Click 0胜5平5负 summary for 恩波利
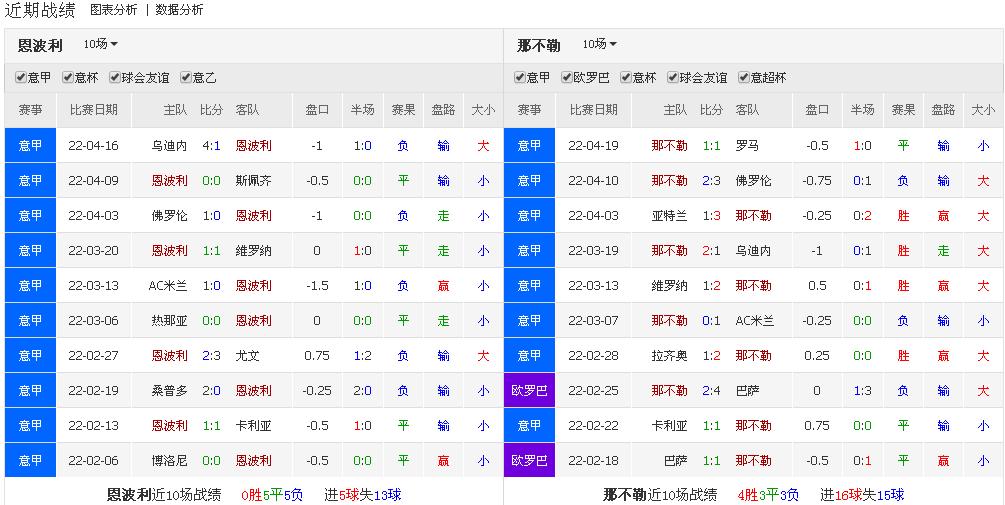 click(x=272, y=495)
